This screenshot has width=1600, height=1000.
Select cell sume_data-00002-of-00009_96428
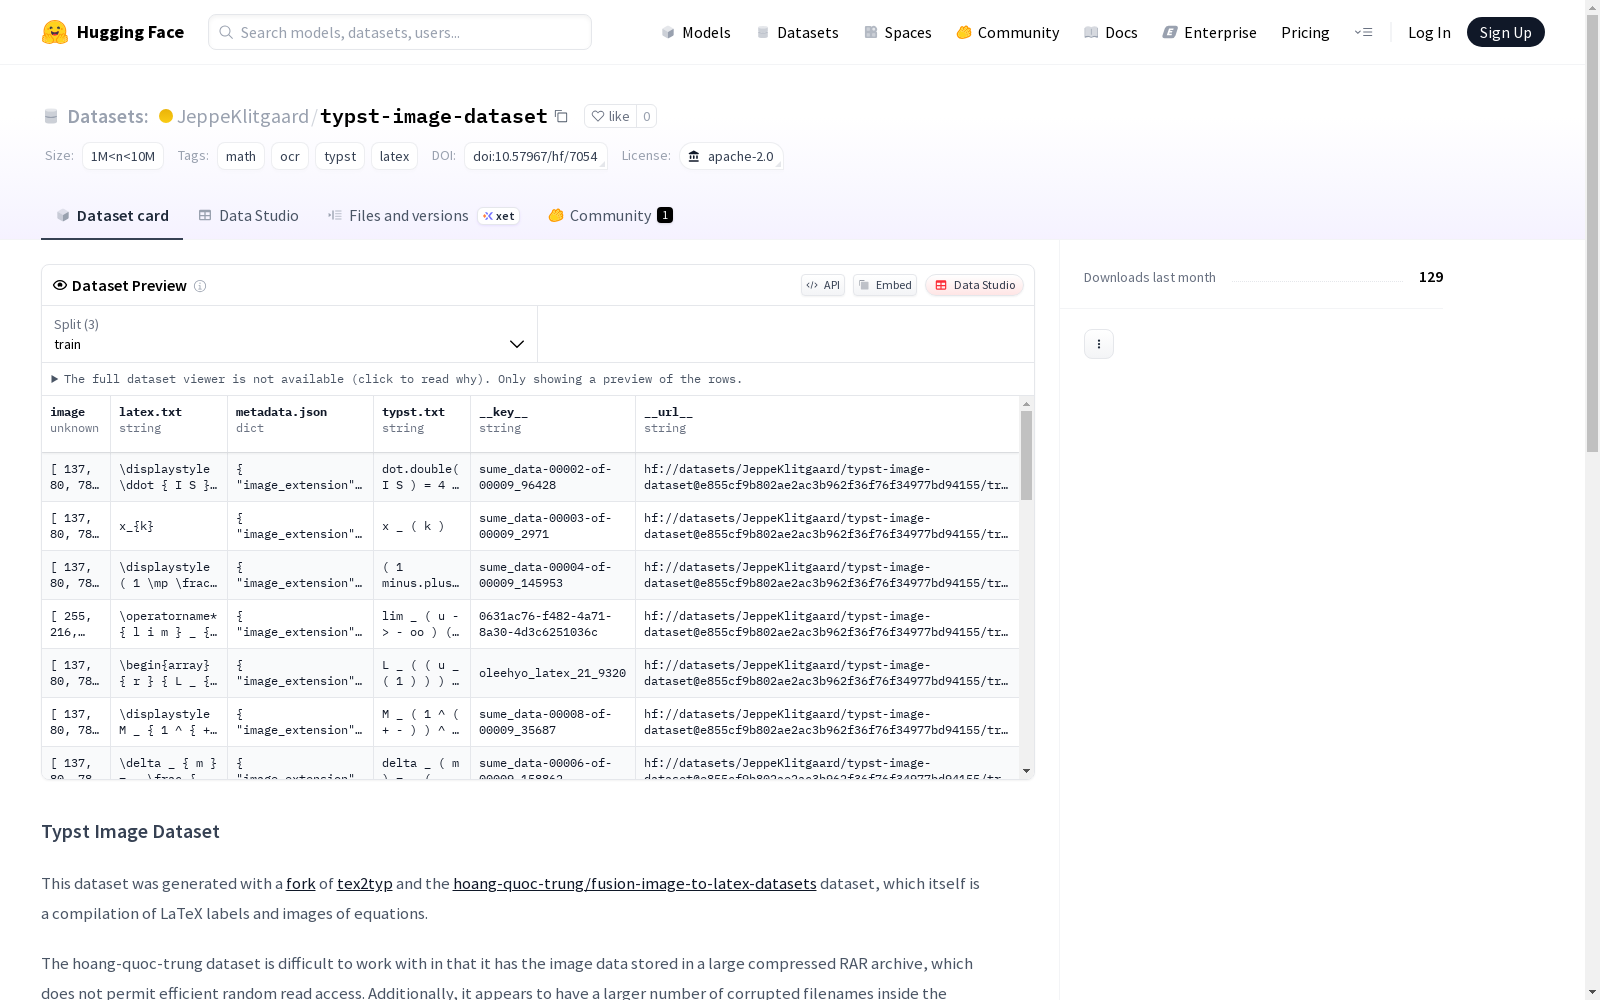(x=553, y=477)
